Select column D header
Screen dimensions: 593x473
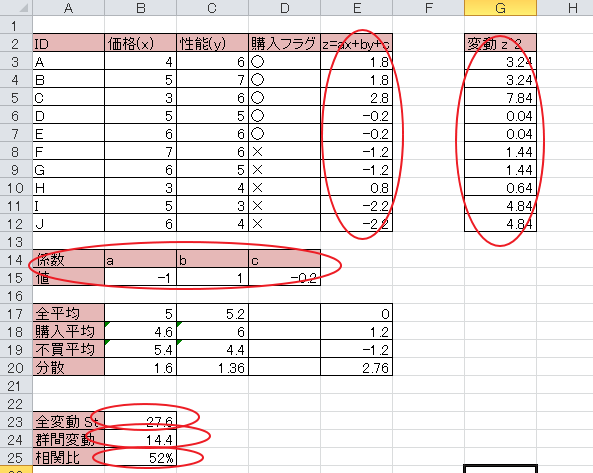pos(284,8)
